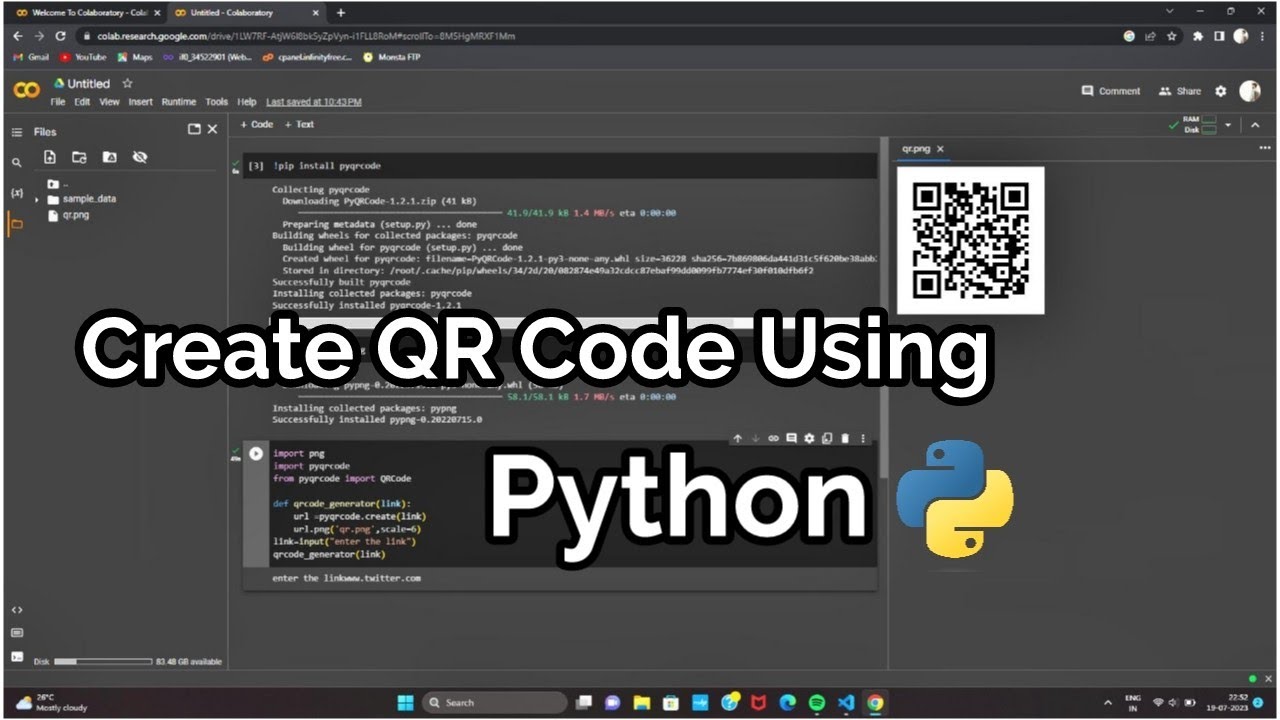Run the qrcode_generator code cell
Screen dimensions: 1280x720
coord(256,453)
